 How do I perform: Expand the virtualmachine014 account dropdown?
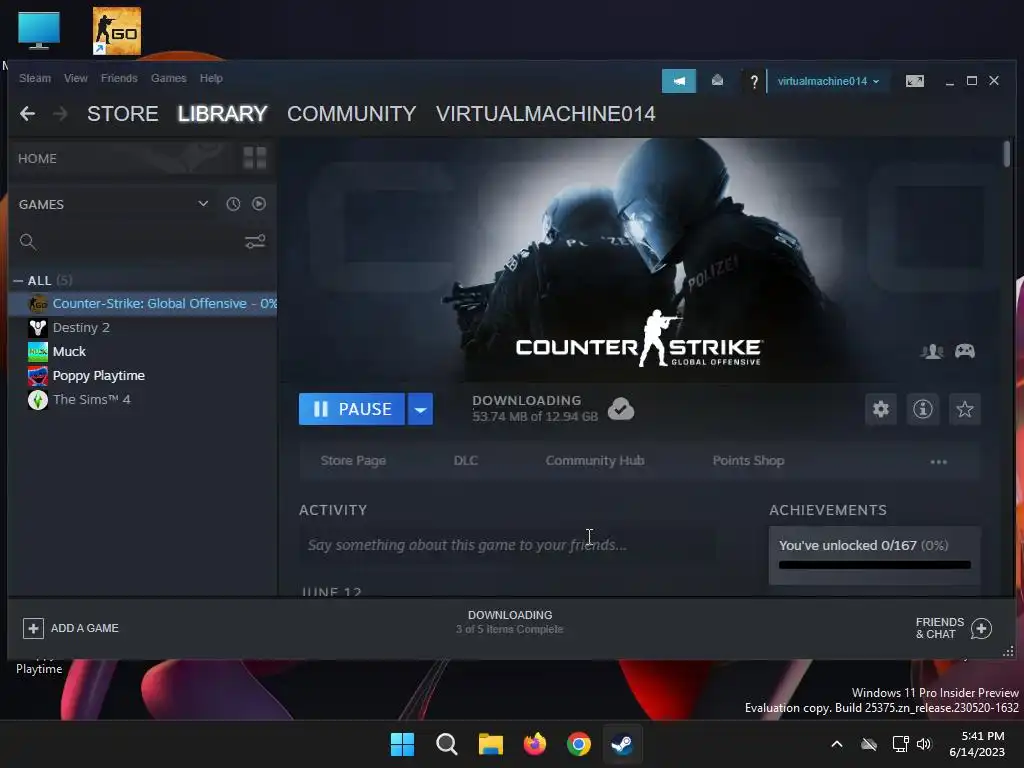coord(828,81)
